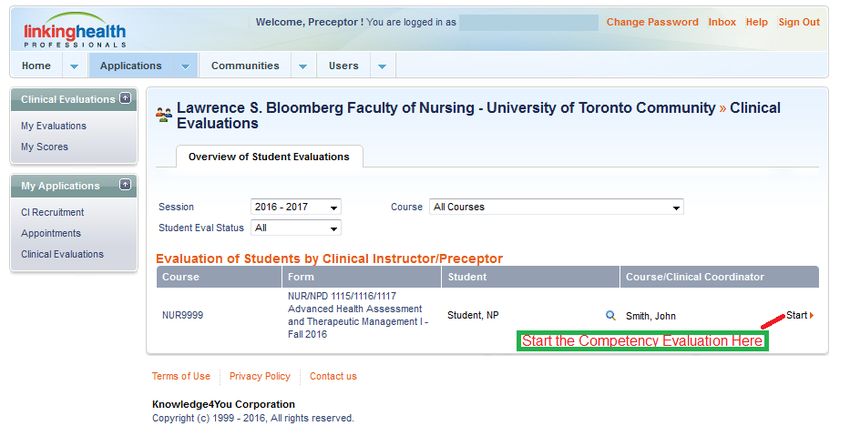Image resolution: width=850 pixels, height=436 pixels.
Task: Click Start to begin the evaluation
Action: click(x=796, y=316)
